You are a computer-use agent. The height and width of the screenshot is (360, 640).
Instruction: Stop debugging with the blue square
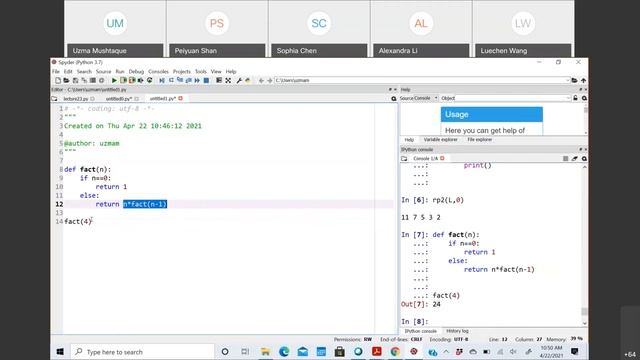tap(206, 80)
